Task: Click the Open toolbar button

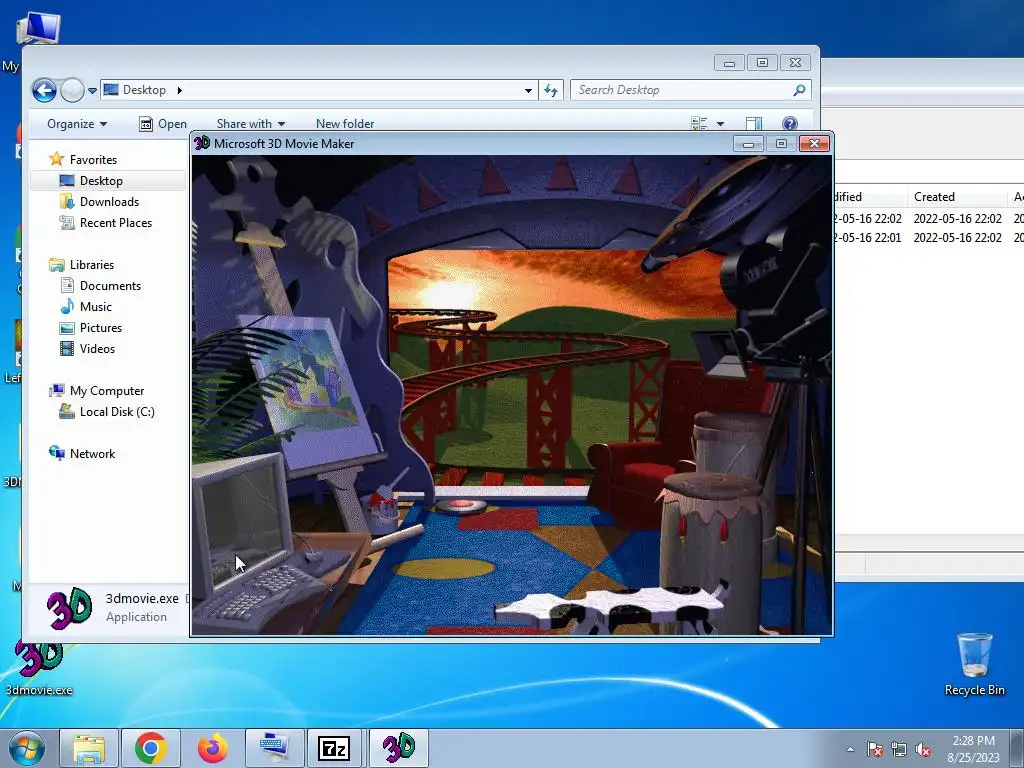Action: 163,123
